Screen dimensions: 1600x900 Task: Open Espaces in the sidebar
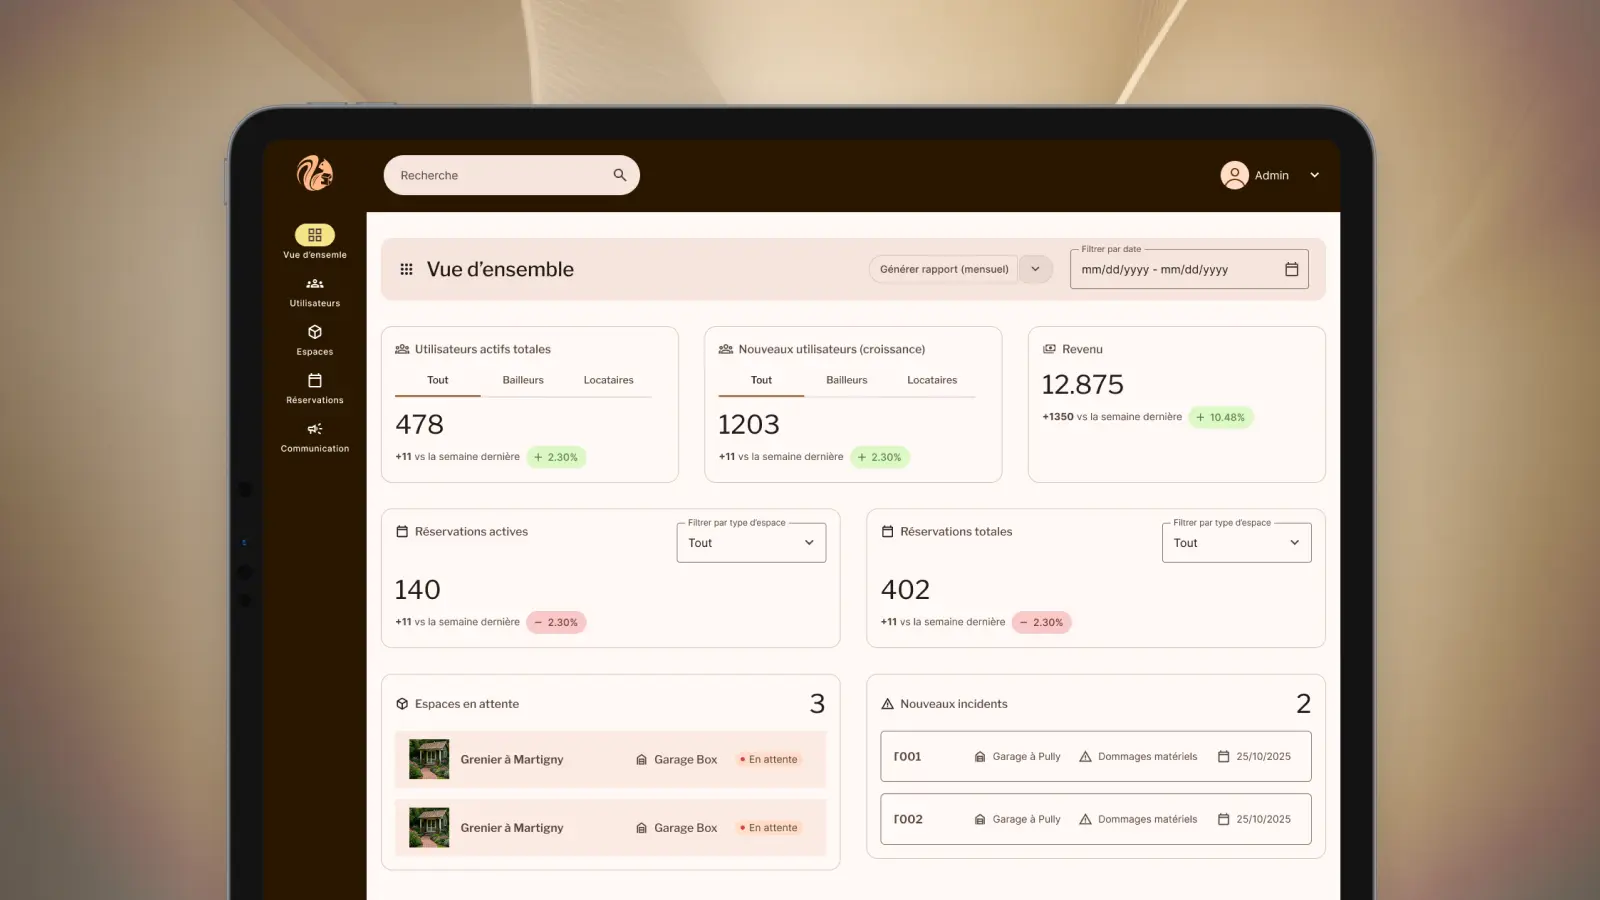tap(315, 340)
